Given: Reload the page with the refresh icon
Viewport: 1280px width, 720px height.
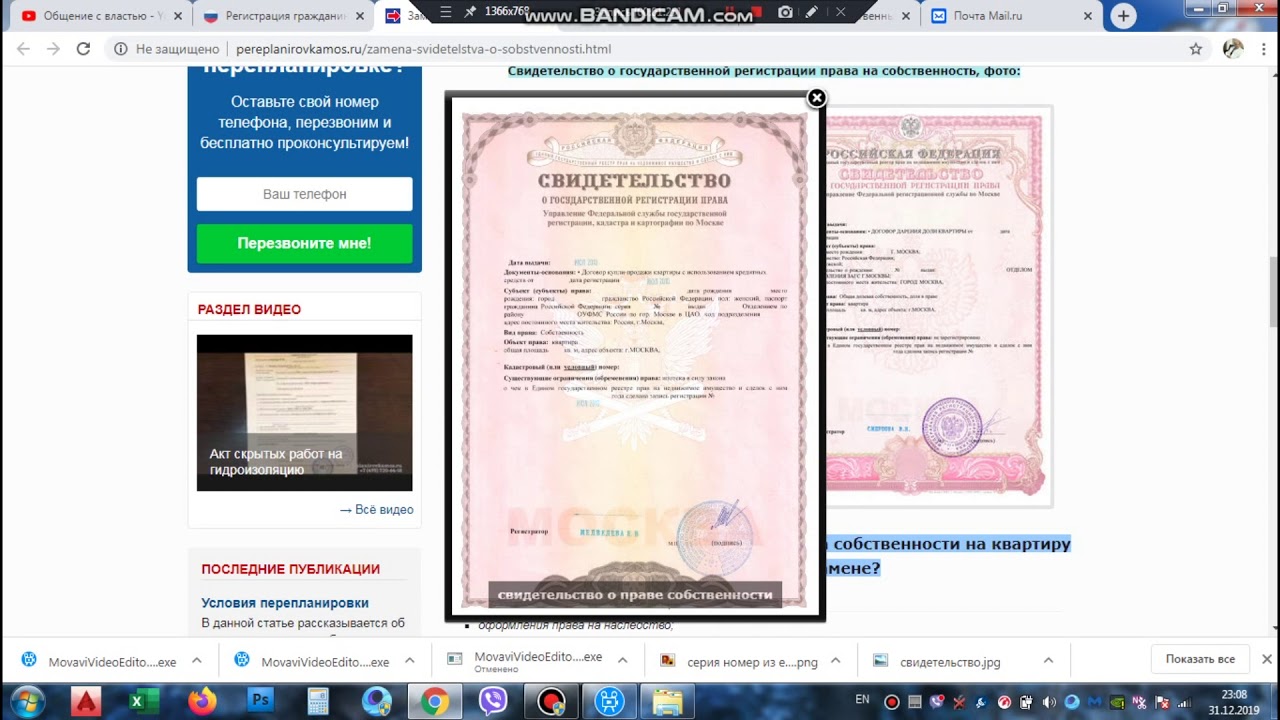Looking at the screenshot, I should 83,49.
